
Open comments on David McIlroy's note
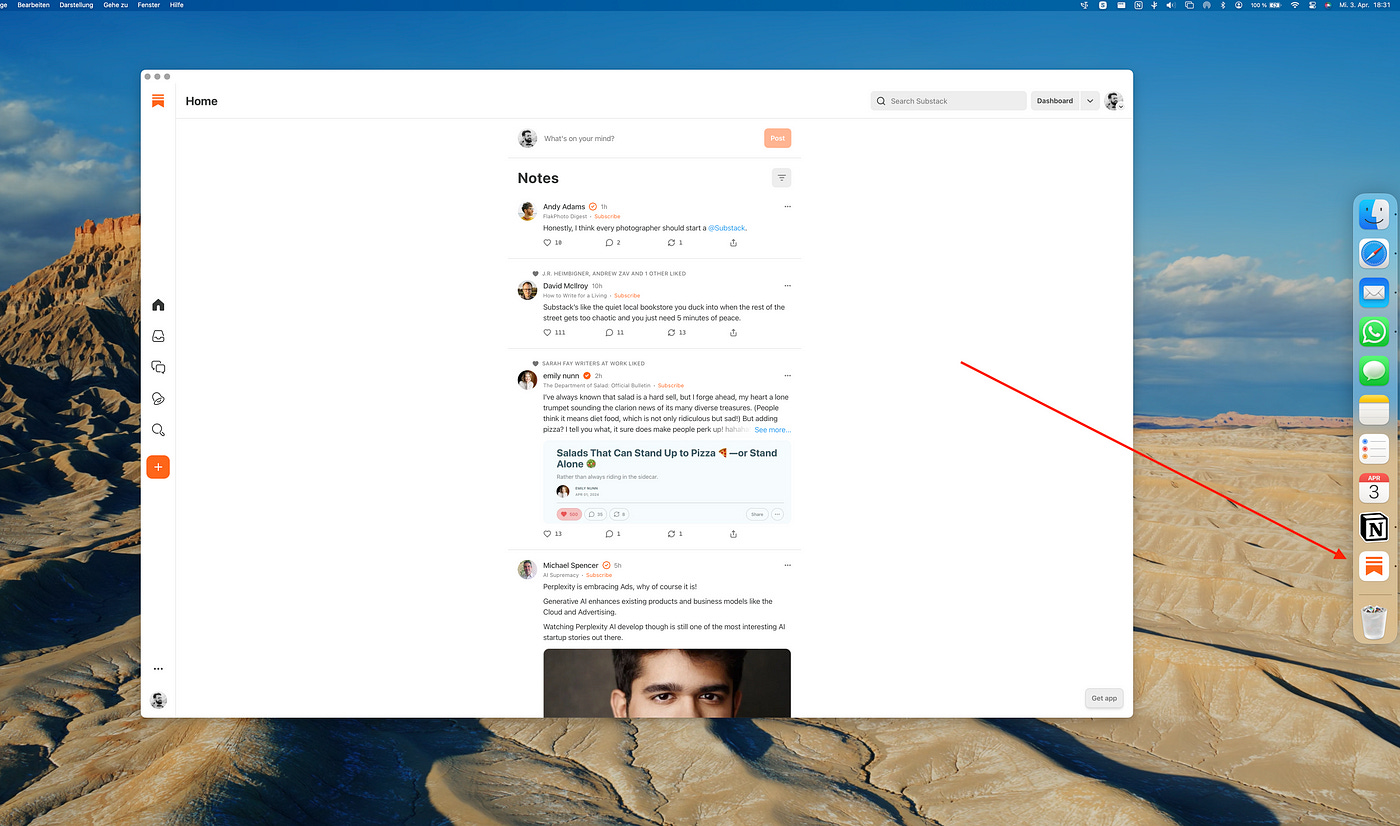609,332
